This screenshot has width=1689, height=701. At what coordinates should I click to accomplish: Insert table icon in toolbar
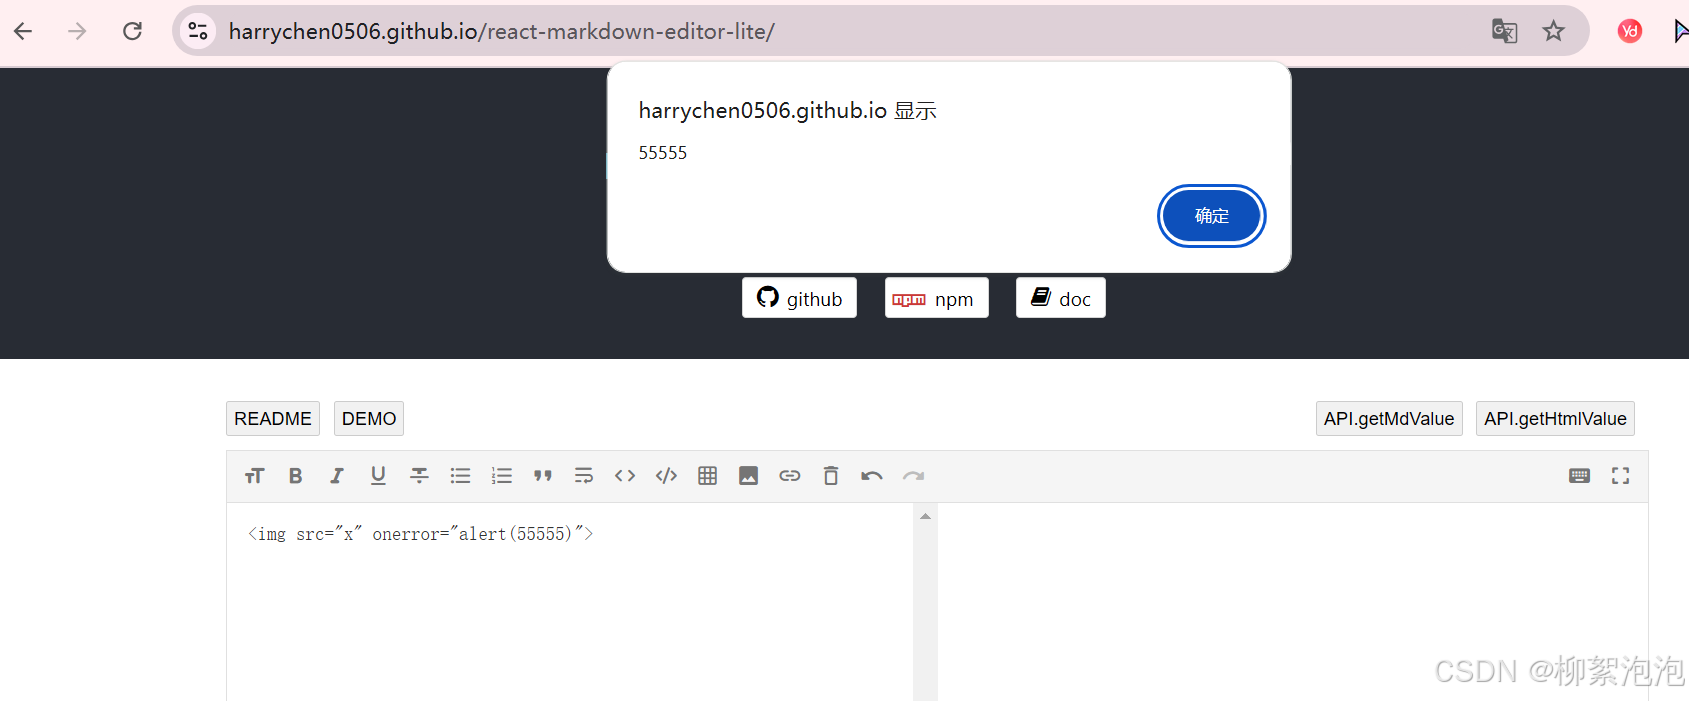click(708, 476)
